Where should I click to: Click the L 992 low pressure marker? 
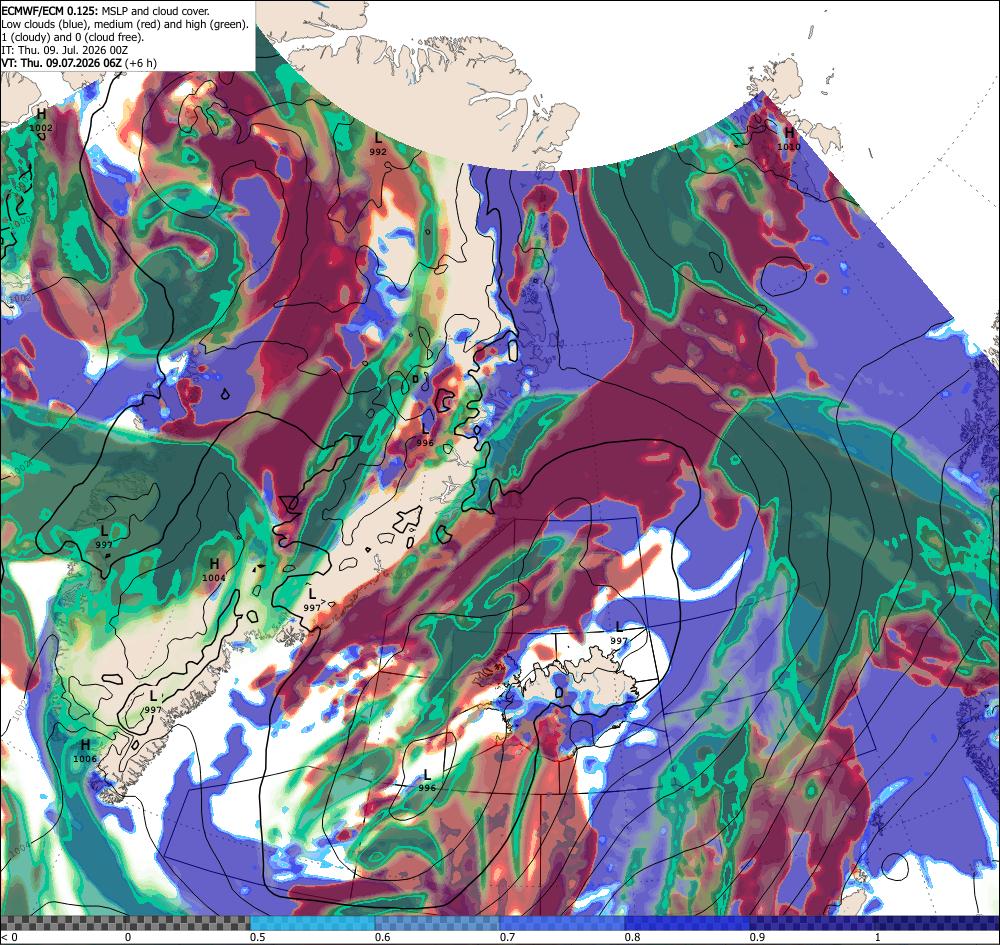378,144
